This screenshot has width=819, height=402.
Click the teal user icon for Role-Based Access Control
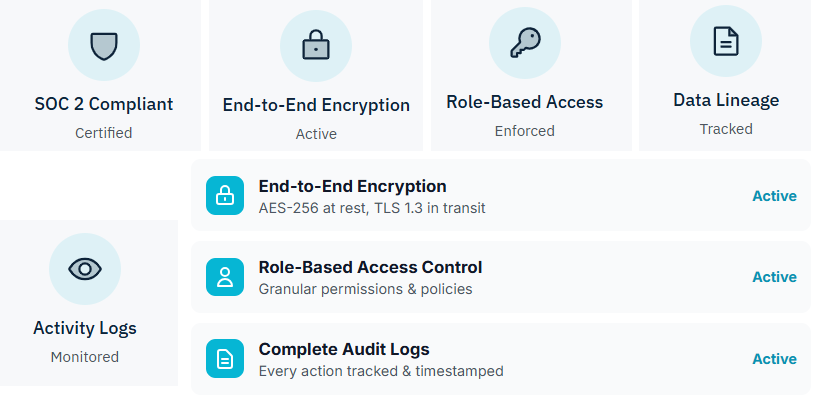coord(225,277)
